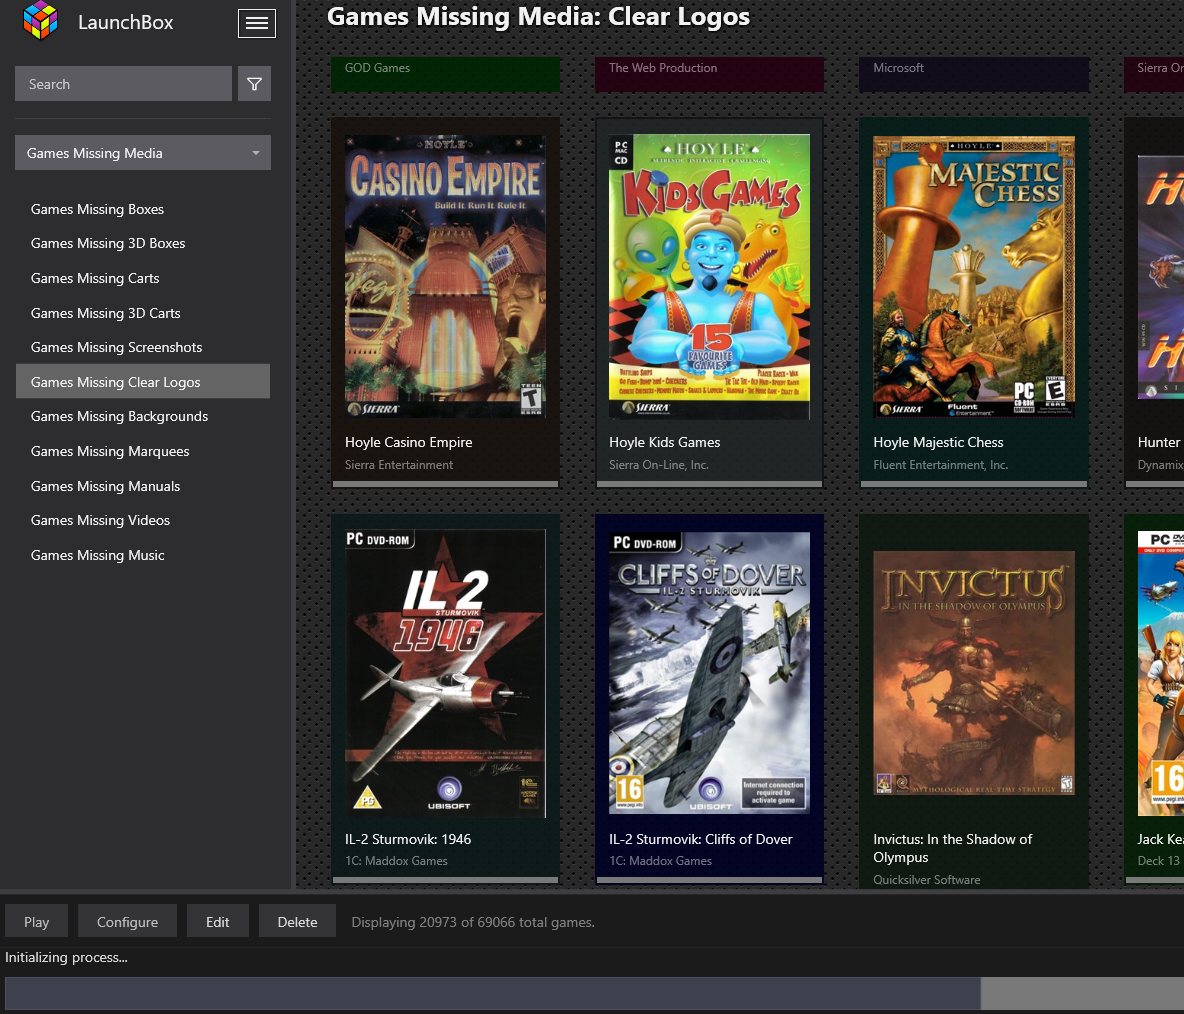
Task: Open Games Missing Videos list
Action: point(100,520)
